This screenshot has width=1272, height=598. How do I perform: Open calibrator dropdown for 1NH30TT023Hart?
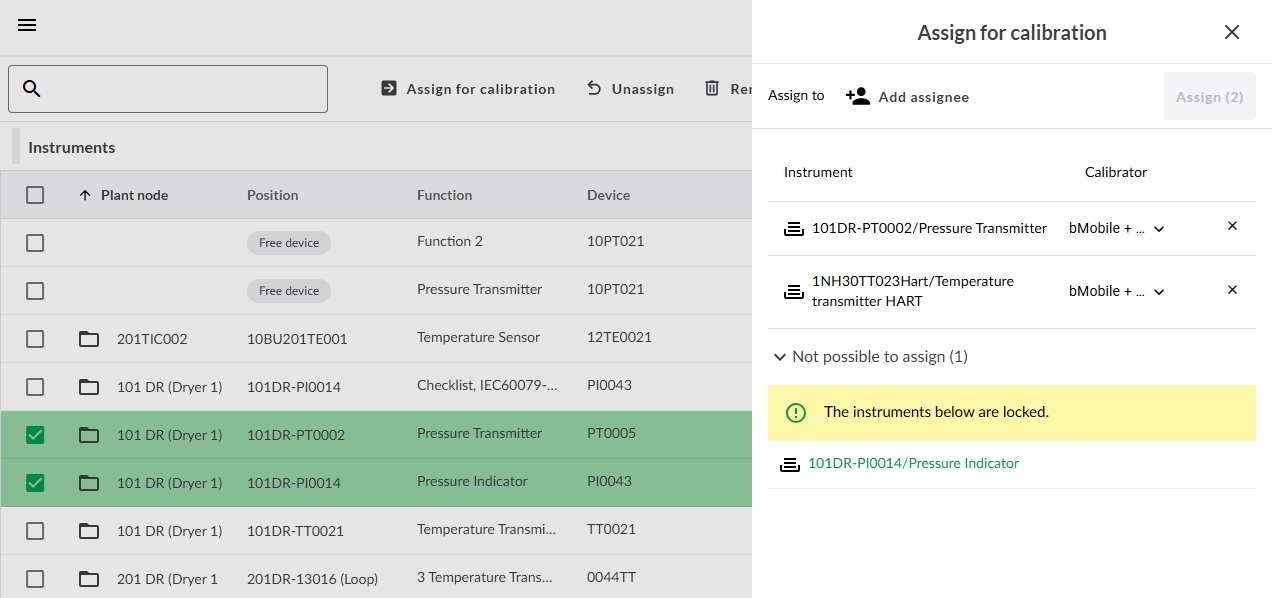pyautogui.click(x=1116, y=292)
